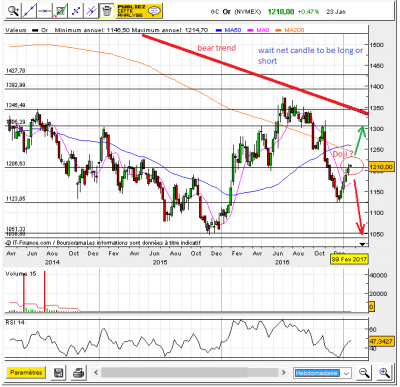
Task: Select the zoom magnifier tool in top toolbar
Action: click(x=13, y=11)
